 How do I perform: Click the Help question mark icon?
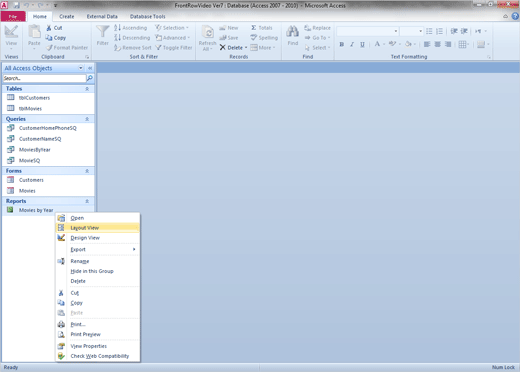pos(515,16)
